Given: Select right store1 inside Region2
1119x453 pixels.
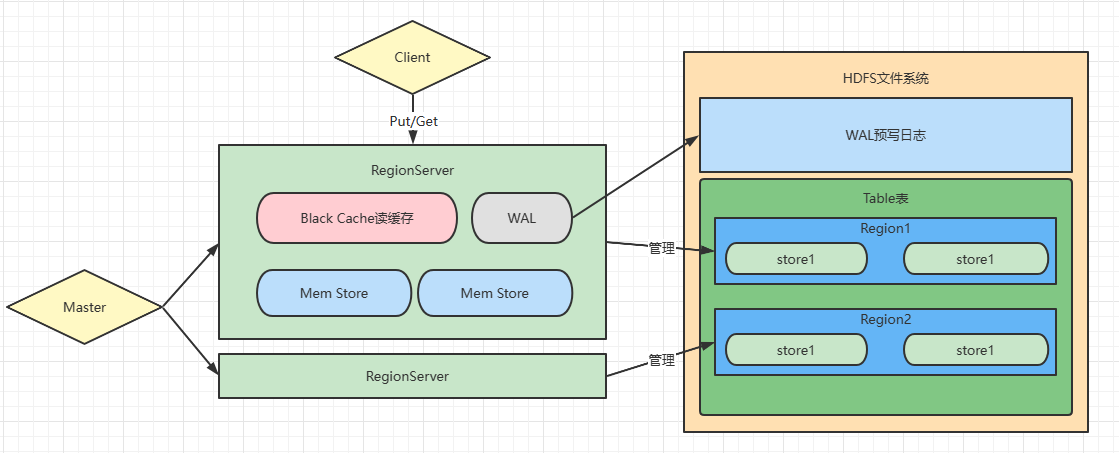Looking at the screenshot, I should click(x=976, y=350).
